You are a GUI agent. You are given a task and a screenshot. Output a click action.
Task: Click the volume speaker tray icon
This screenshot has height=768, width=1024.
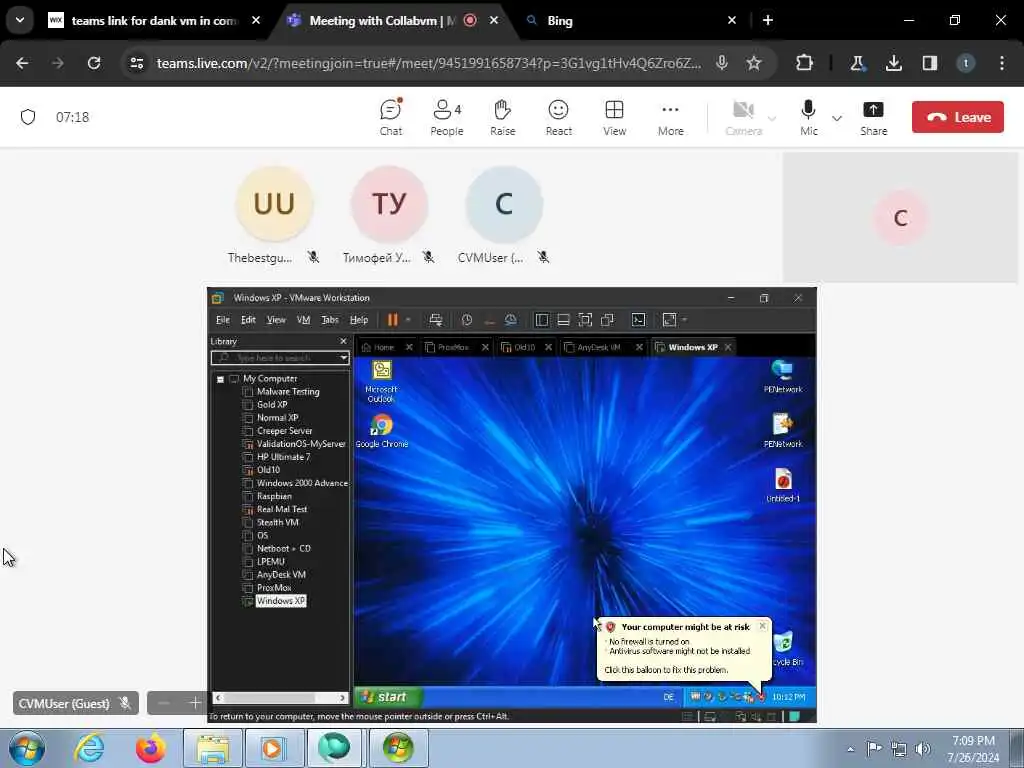tap(922, 748)
